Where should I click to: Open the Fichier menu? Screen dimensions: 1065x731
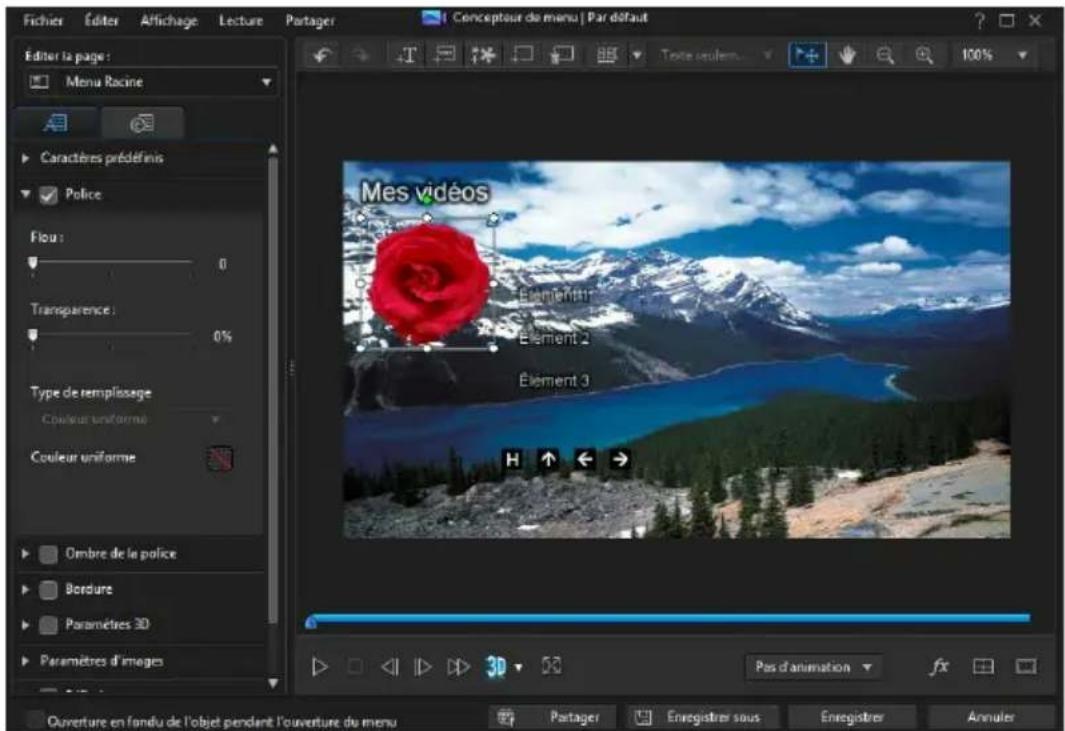click(x=42, y=19)
